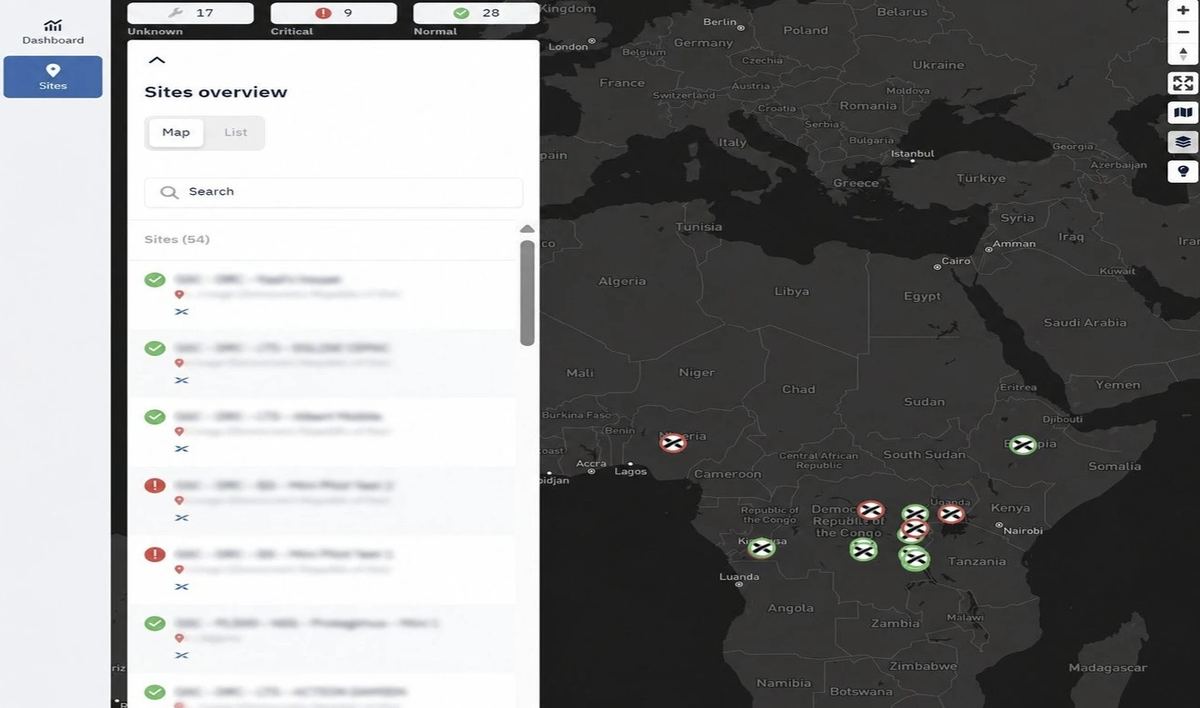Open the map layers control
Image resolution: width=1200 pixels, height=708 pixels.
[1183, 142]
